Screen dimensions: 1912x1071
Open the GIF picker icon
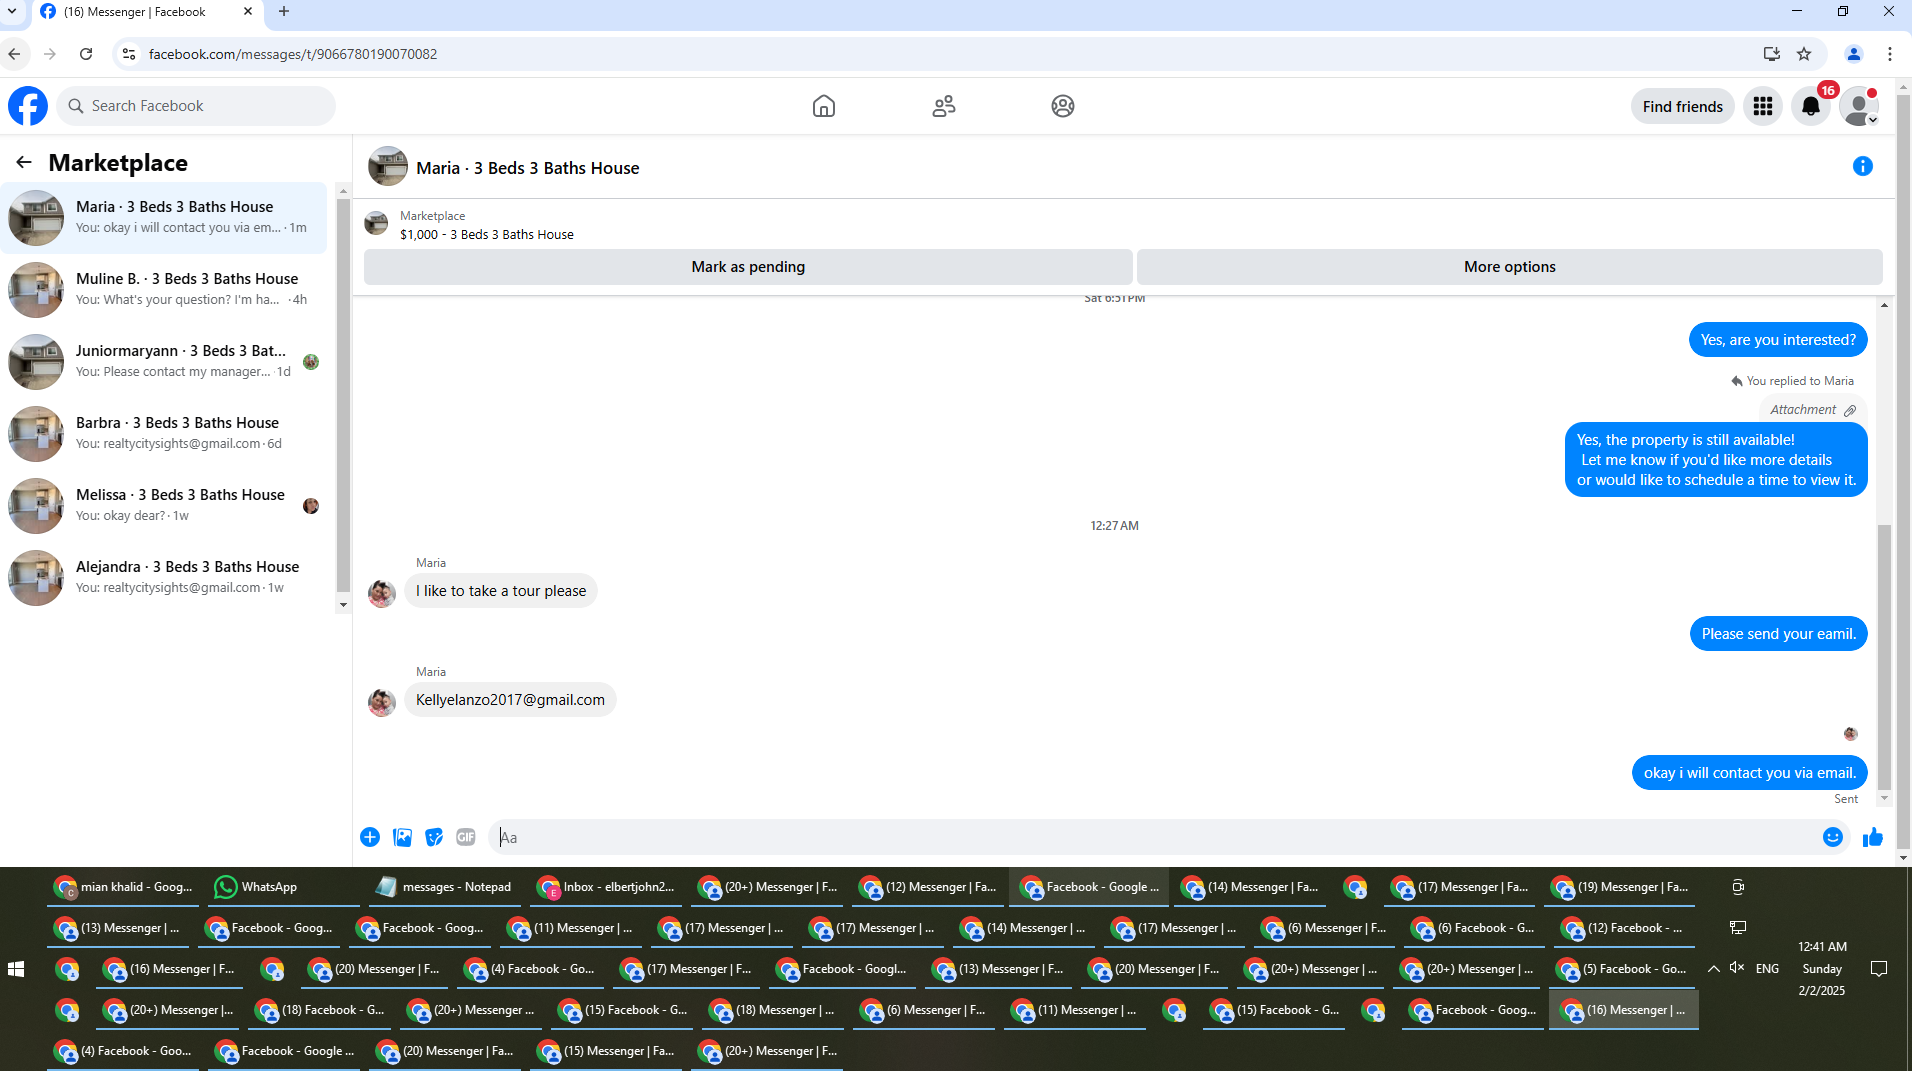point(466,837)
